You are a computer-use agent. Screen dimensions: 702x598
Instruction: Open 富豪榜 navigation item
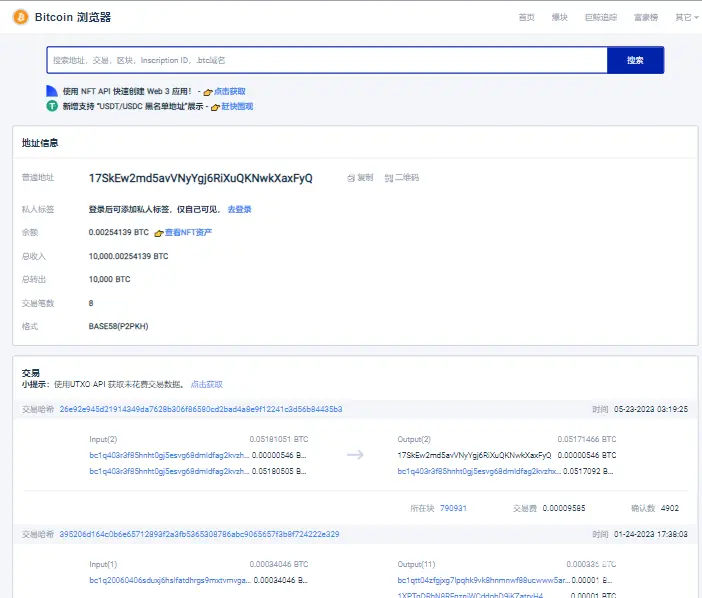point(646,17)
